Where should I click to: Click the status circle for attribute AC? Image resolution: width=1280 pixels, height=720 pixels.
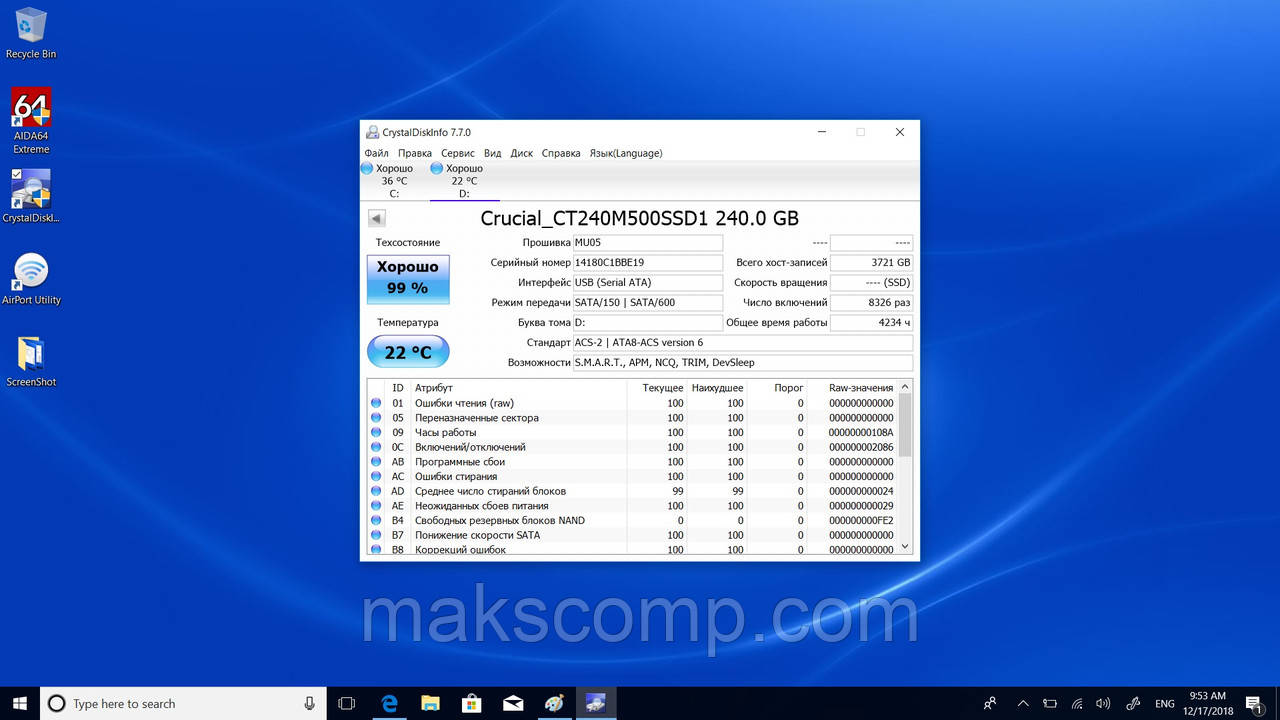point(376,477)
